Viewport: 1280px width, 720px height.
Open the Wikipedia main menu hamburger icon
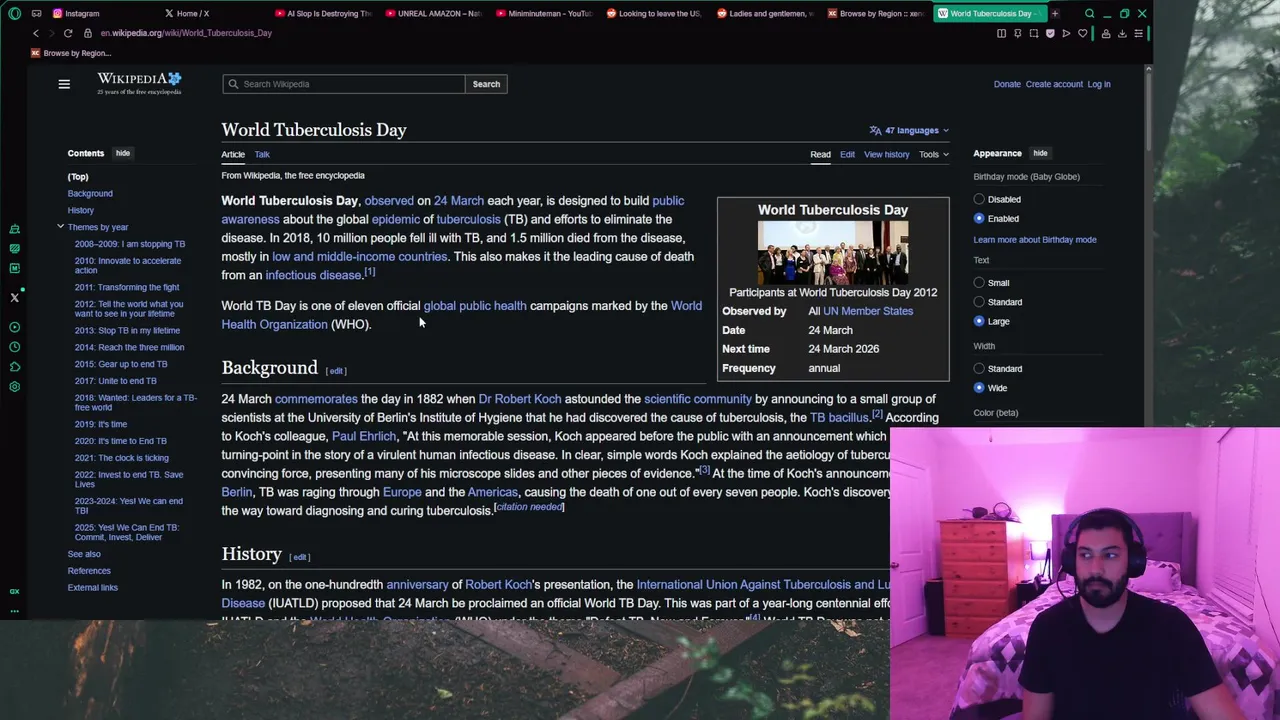coord(64,84)
